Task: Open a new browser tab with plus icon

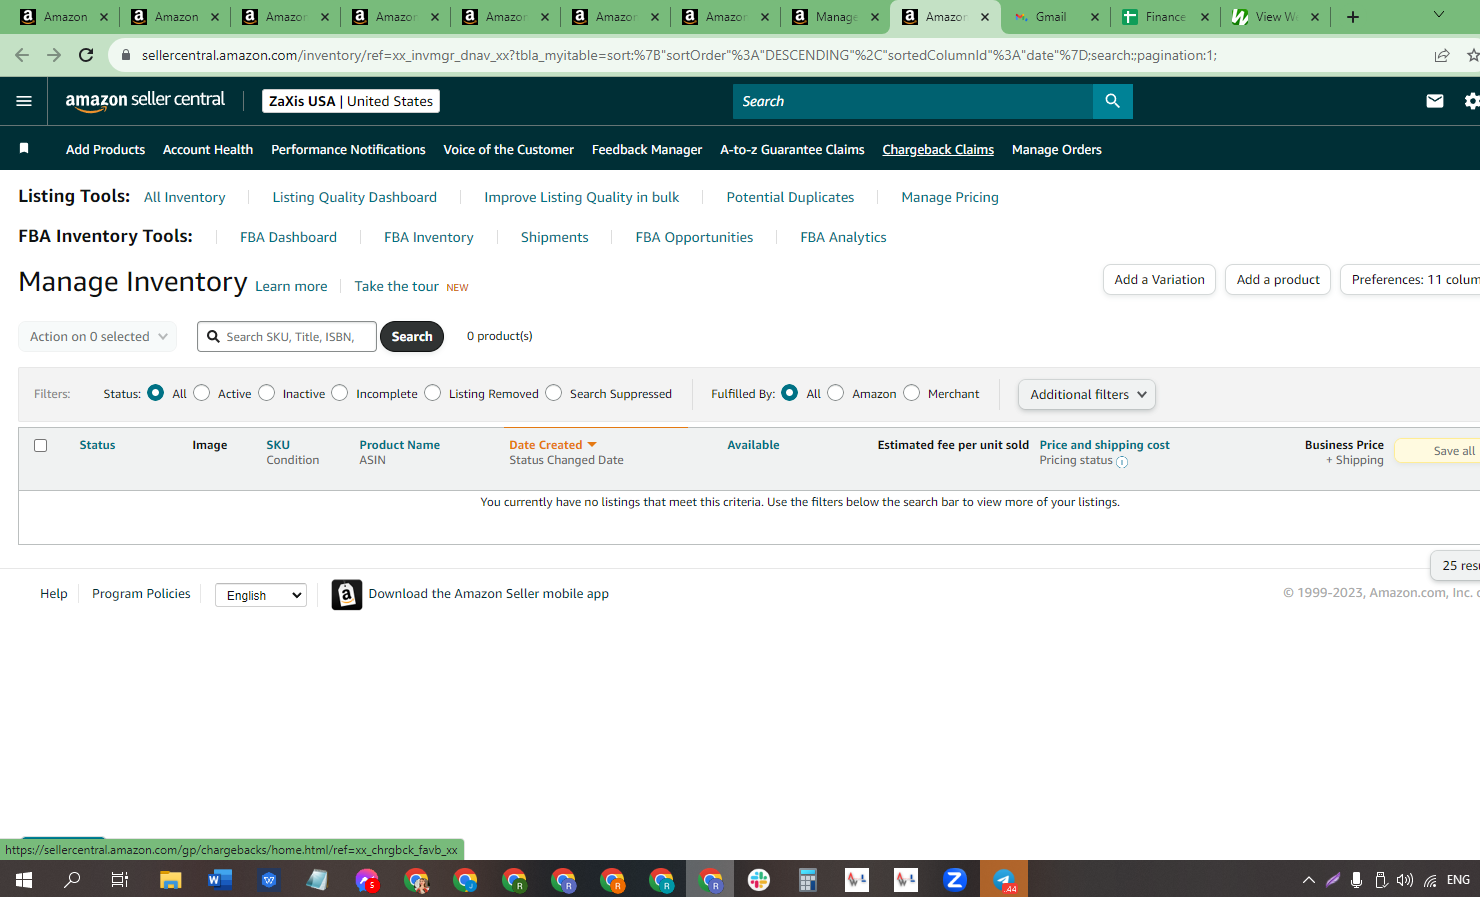Action: 1352,17
